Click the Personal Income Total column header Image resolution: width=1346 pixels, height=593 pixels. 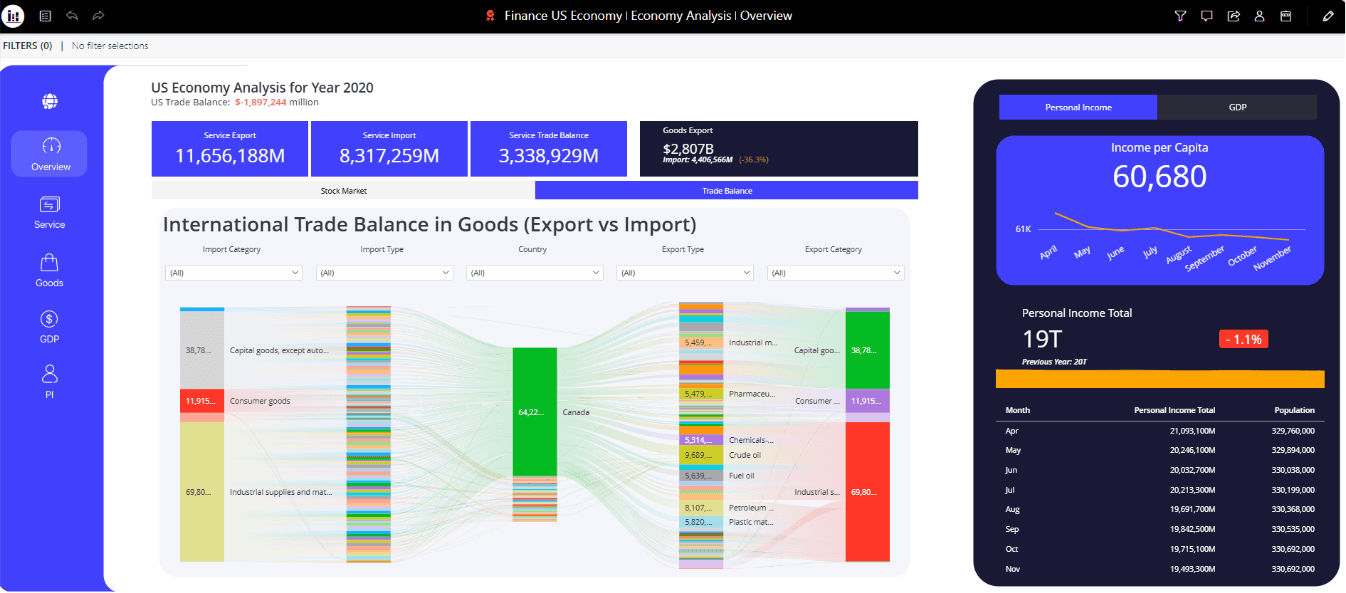[x=1174, y=410]
